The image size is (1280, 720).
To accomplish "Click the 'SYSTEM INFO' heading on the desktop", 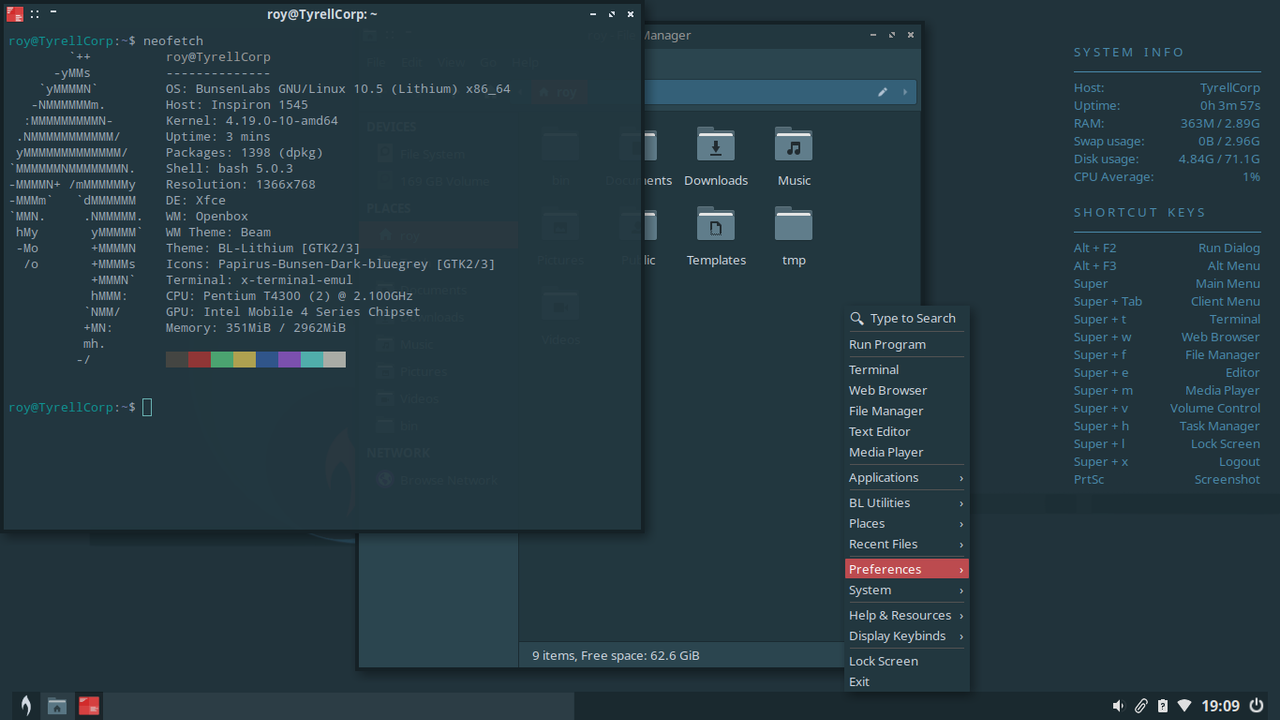I will [x=1129, y=52].
